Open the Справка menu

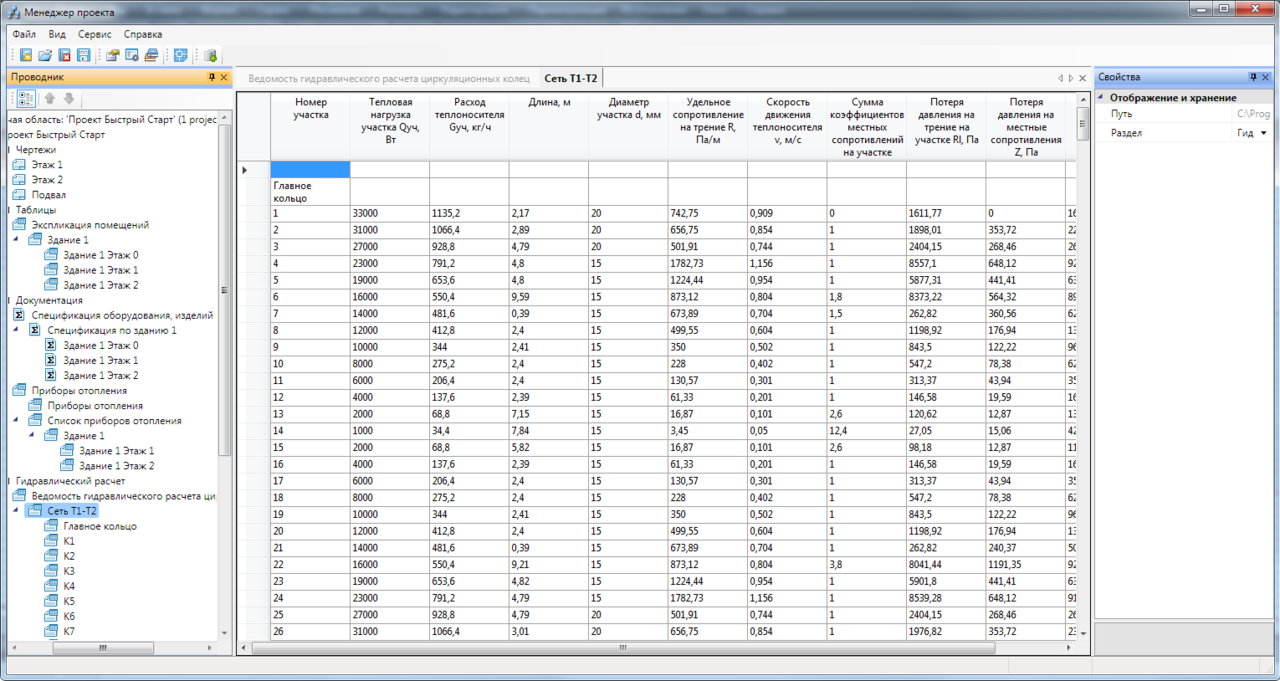click(x=143, y=34)
